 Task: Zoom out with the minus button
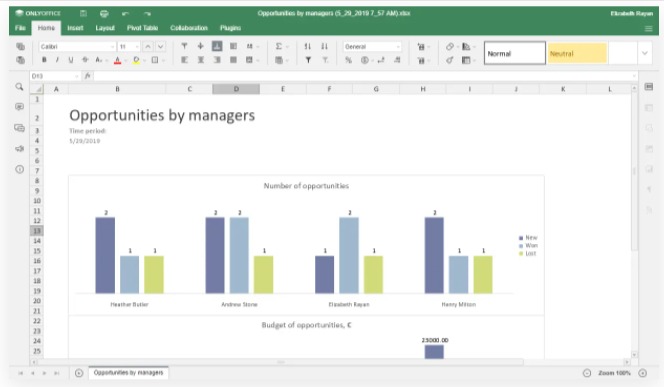coord(587,373)
